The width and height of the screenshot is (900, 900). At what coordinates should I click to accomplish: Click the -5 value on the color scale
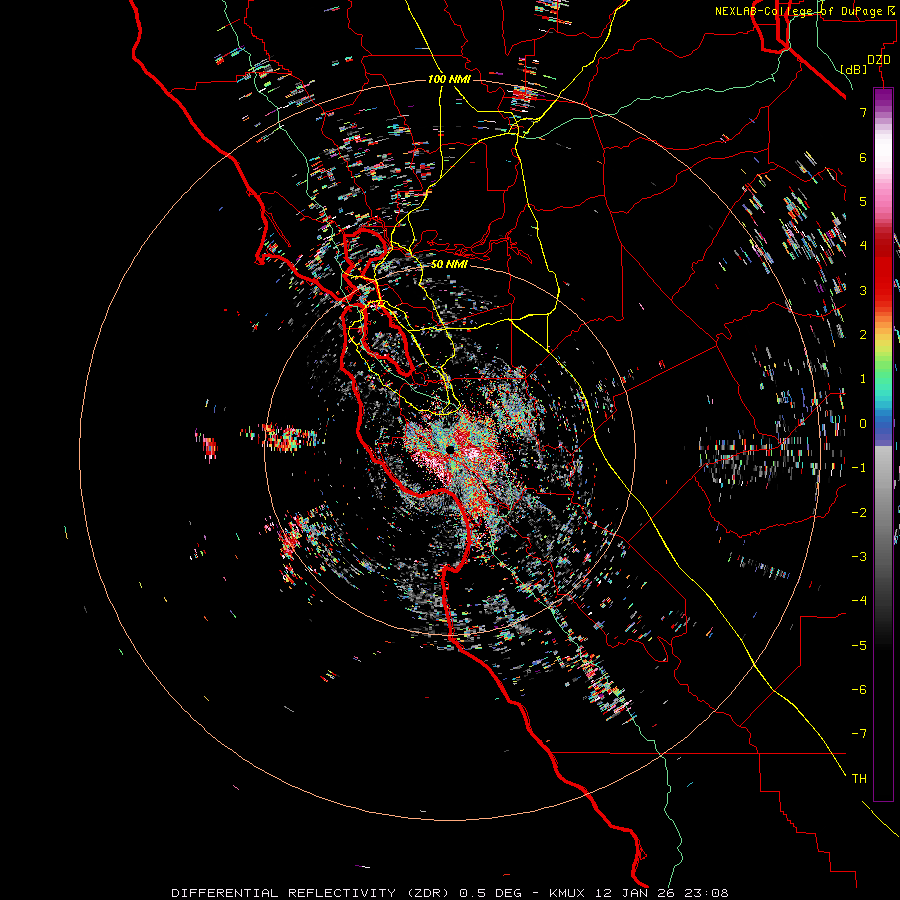pyautogui.click(x=859, y=646)
